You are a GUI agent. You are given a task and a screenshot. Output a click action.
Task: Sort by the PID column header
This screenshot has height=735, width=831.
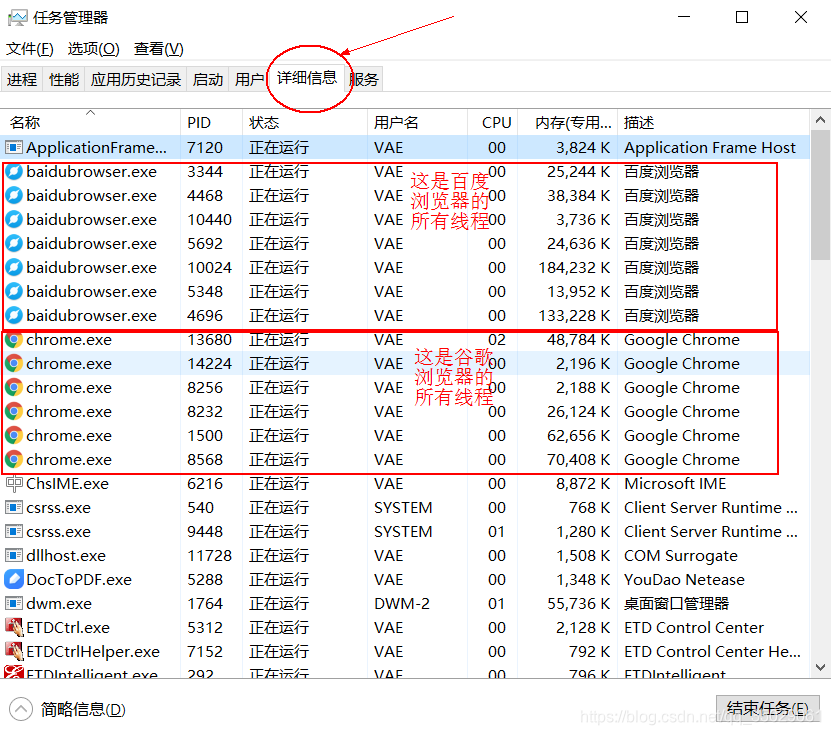click(x=211, y=122)
